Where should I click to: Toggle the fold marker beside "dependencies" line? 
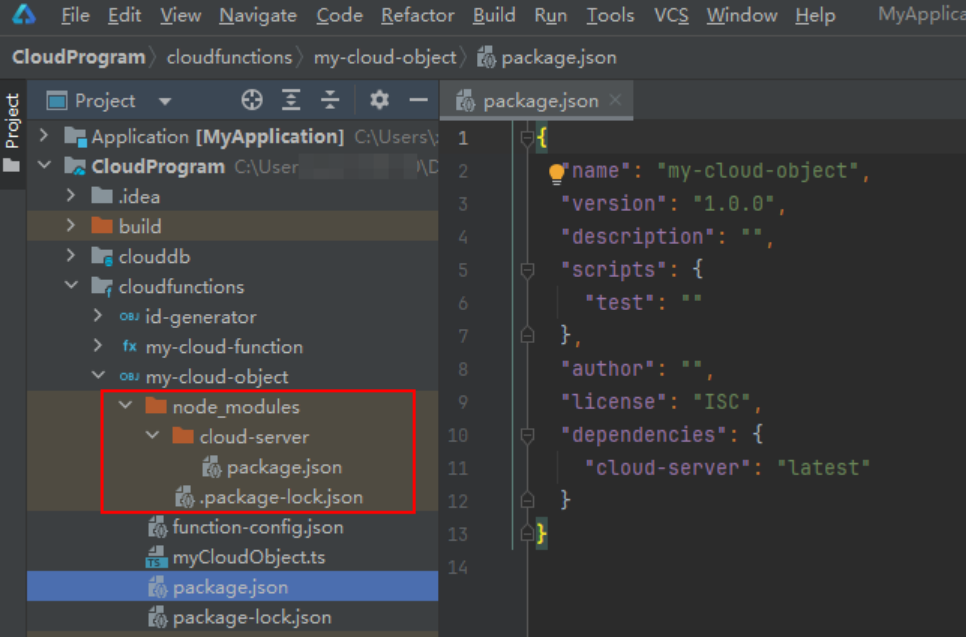click(x=528, y=435)
